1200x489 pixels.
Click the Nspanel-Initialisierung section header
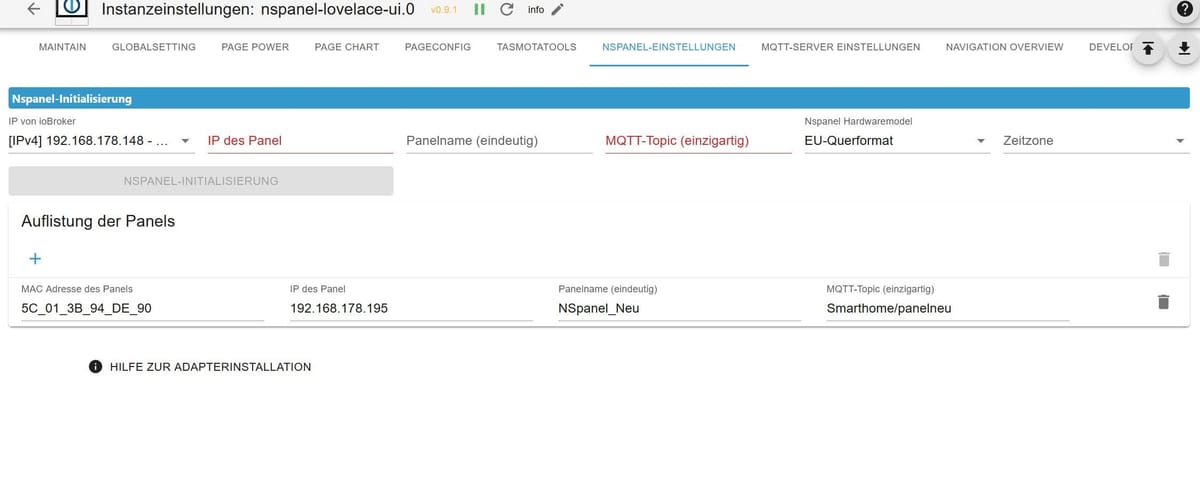pyautogui.click(x=599, y=98)
